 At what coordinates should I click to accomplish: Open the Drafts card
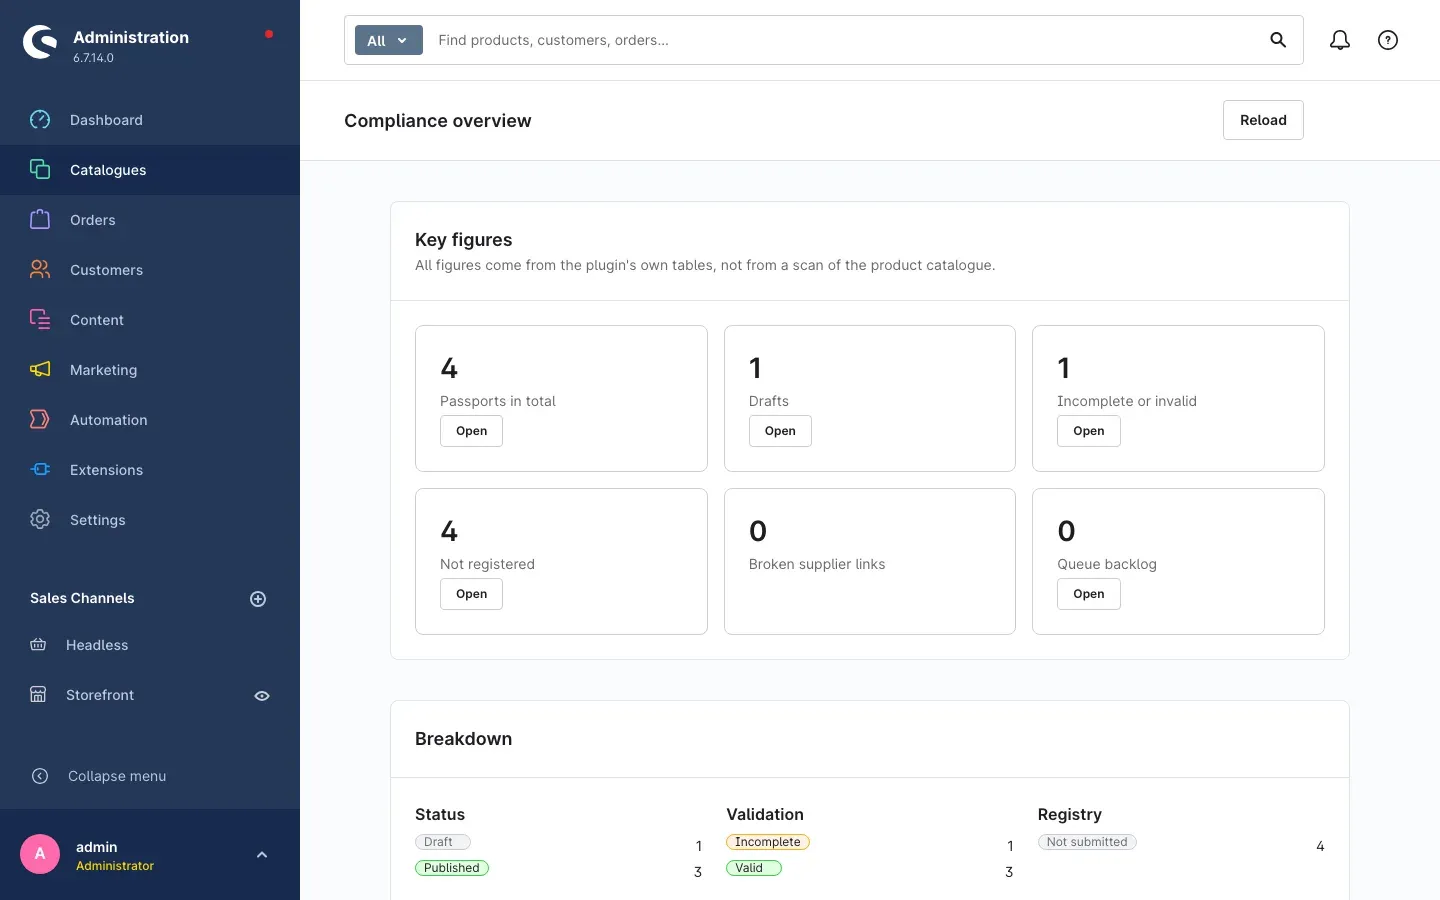coord(780,431)
